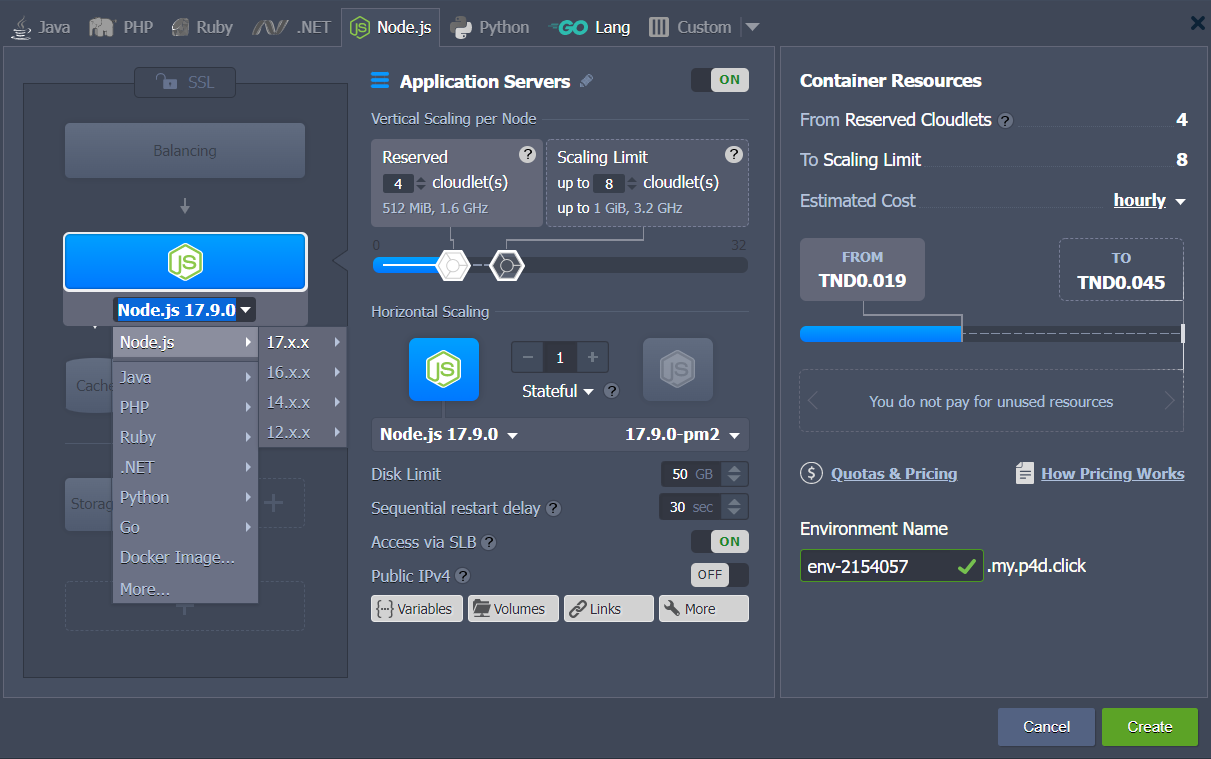Turn off the Application Servers toggle
Viewport: 1211px width, 759px height.
pos(720,80)
